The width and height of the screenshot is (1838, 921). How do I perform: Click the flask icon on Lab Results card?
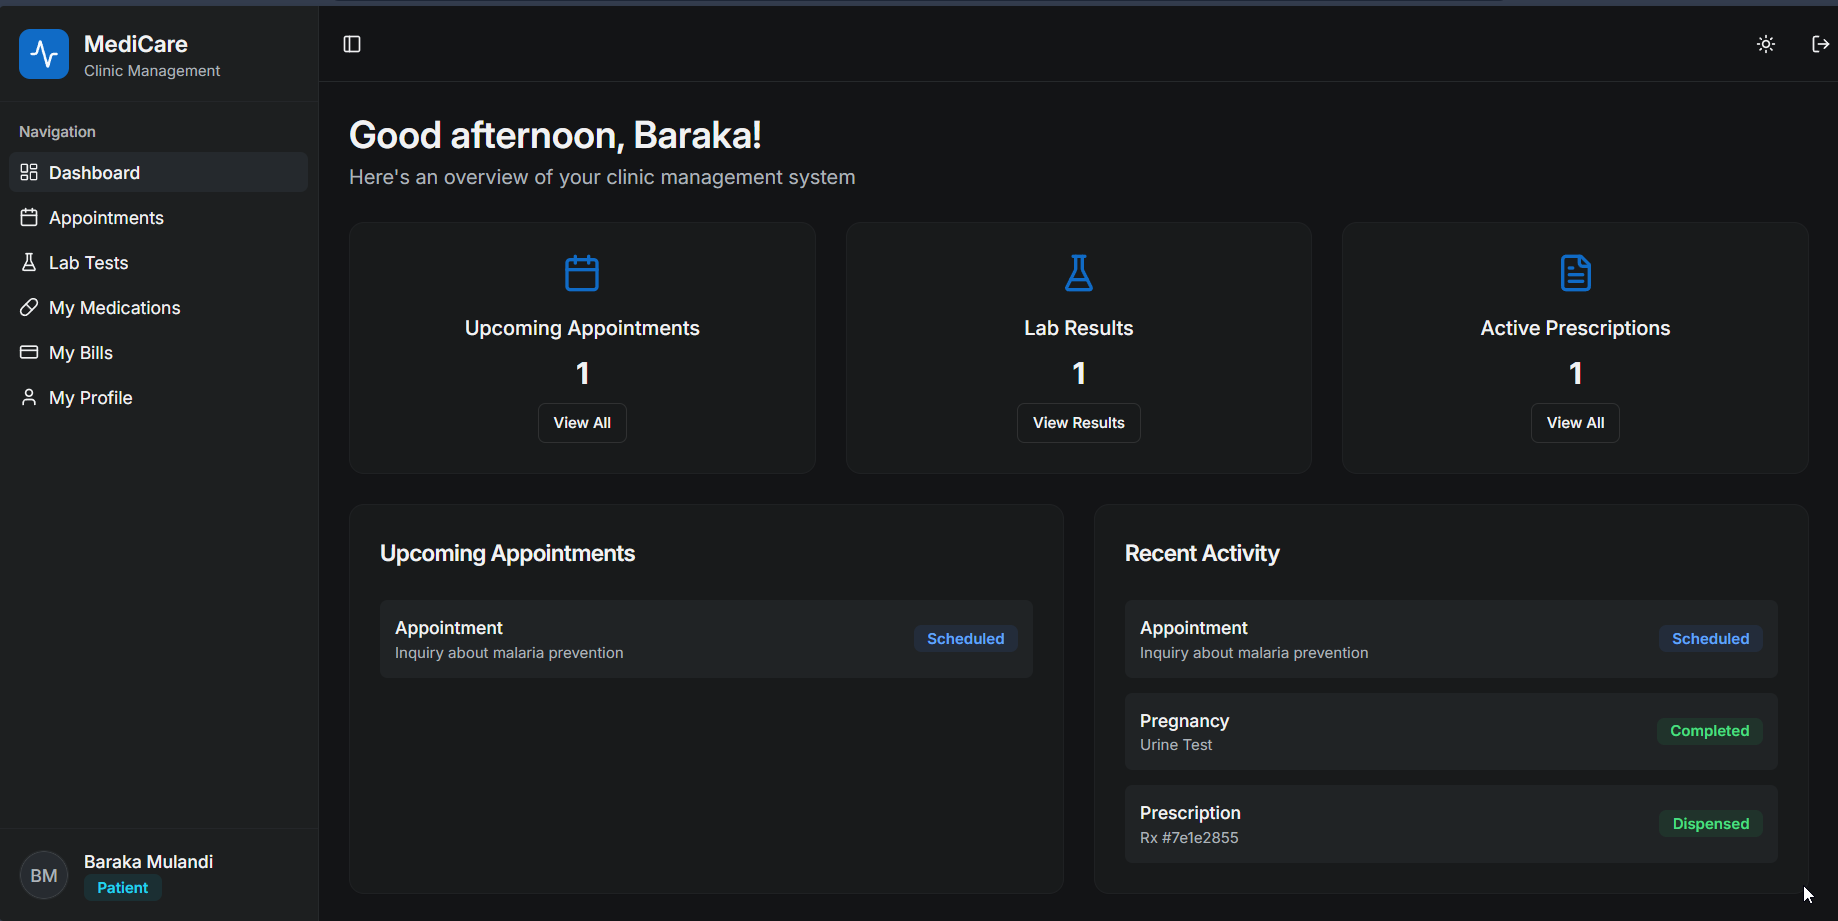1078,273
